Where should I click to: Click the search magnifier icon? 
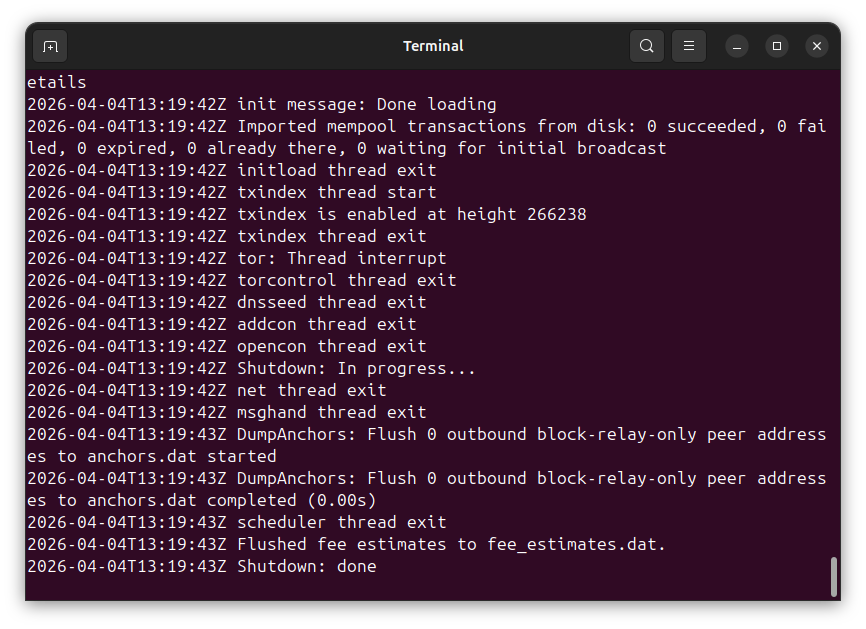pos(647,46)
